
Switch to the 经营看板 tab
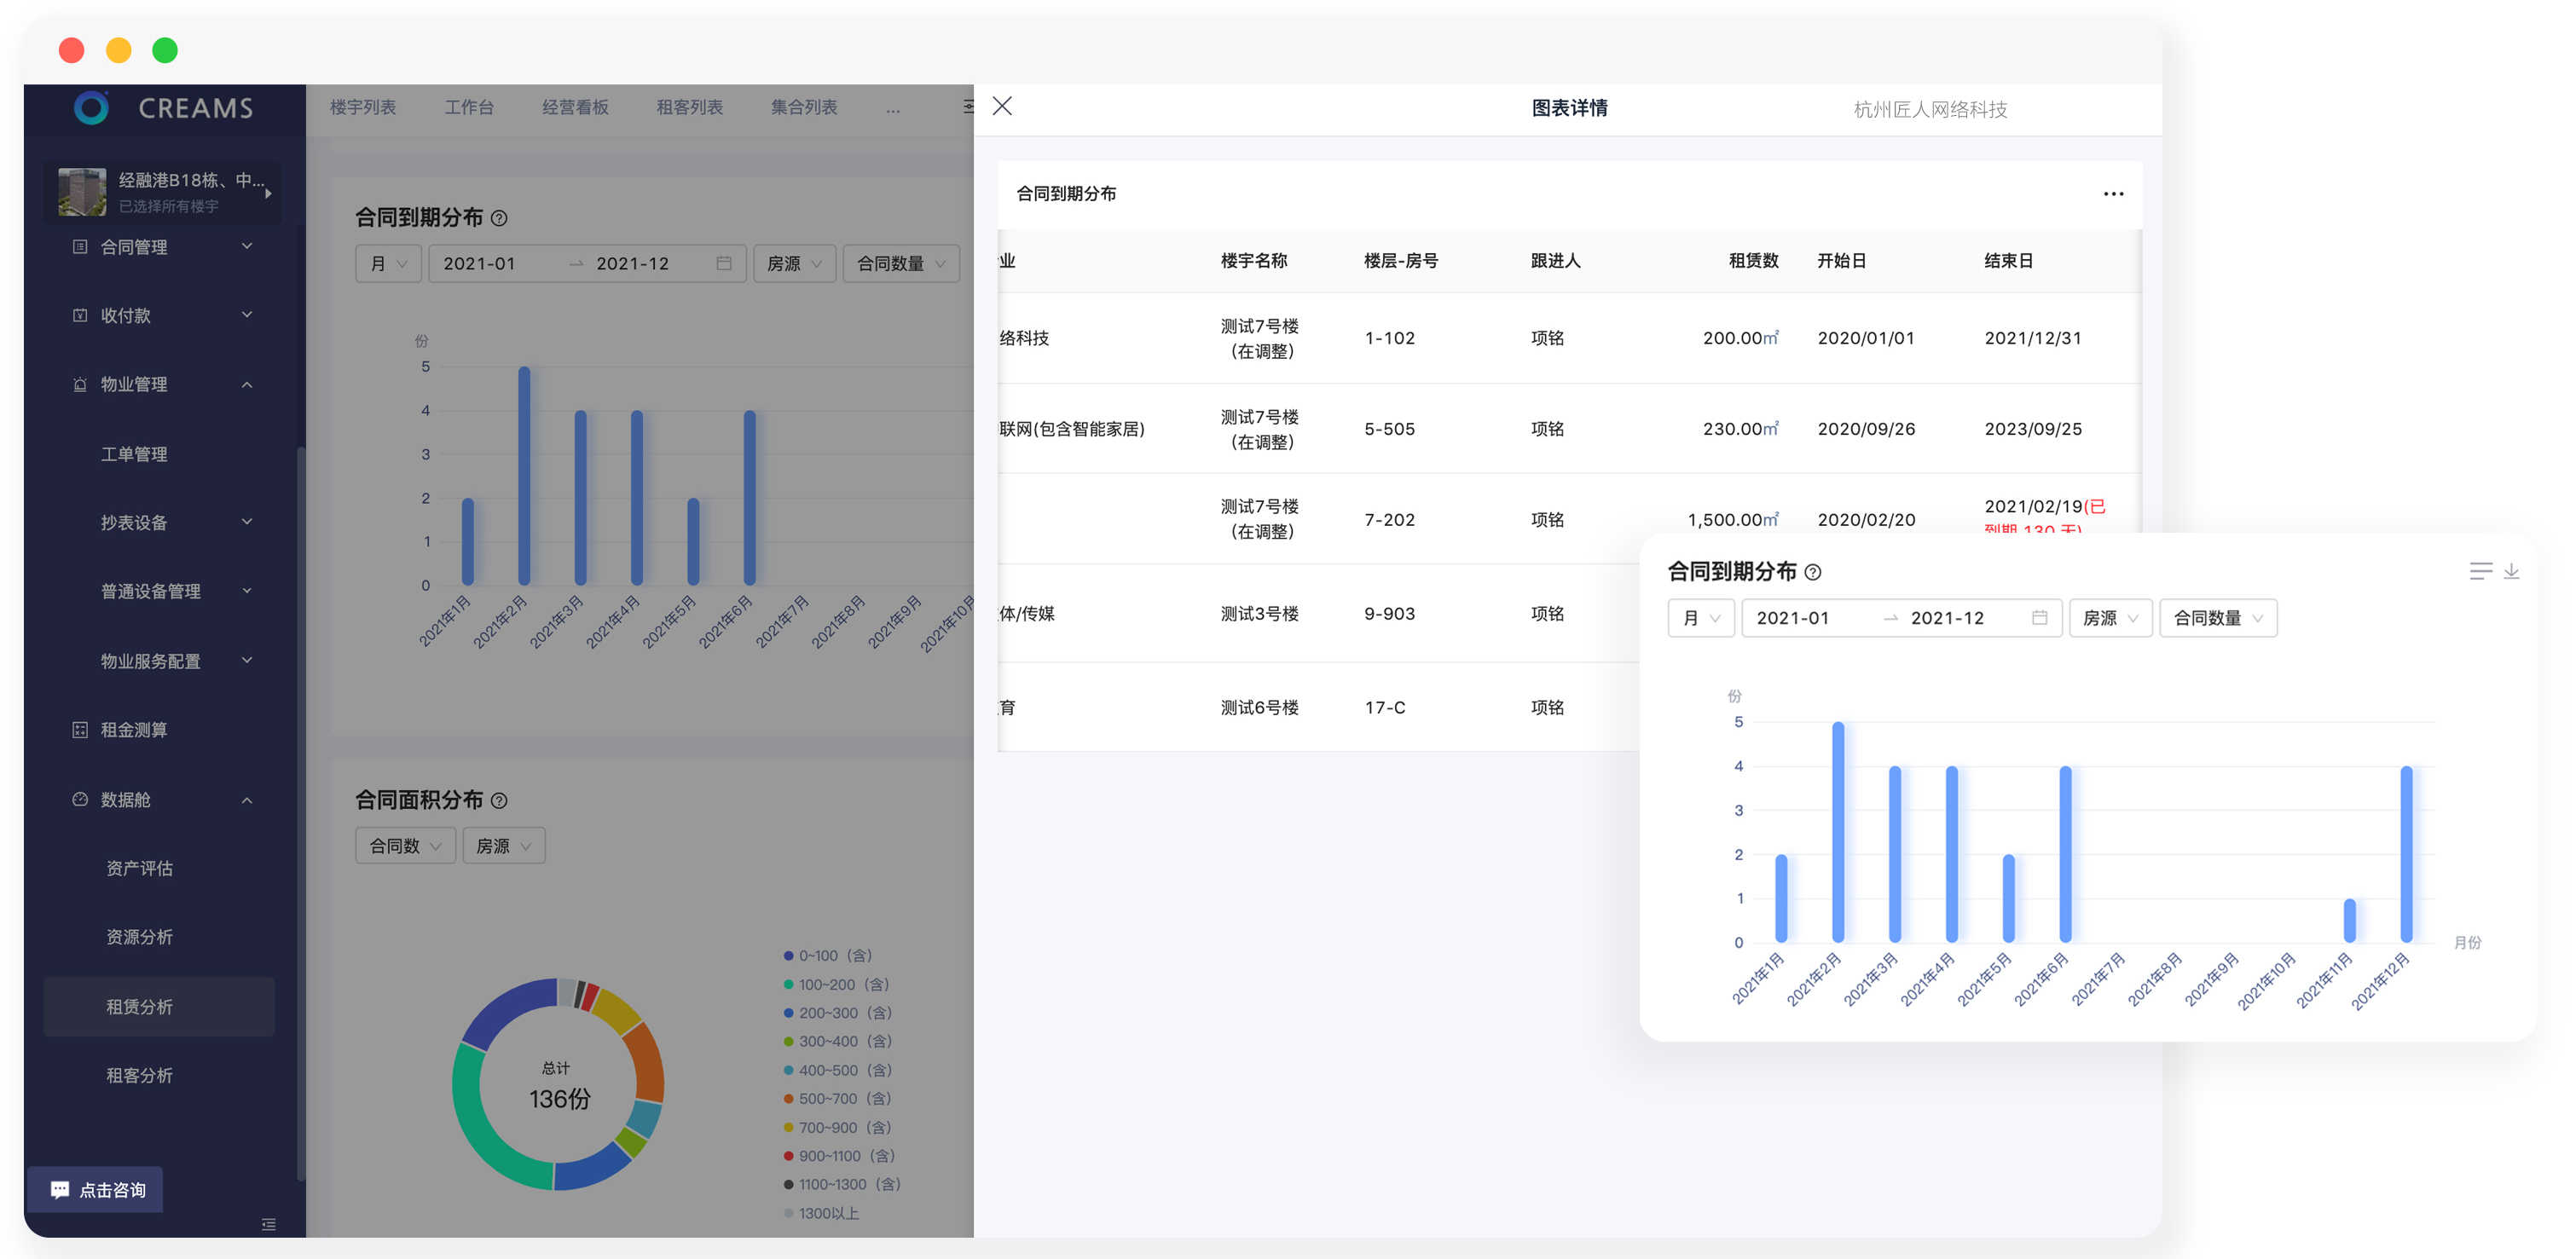[x=575, y=107]
